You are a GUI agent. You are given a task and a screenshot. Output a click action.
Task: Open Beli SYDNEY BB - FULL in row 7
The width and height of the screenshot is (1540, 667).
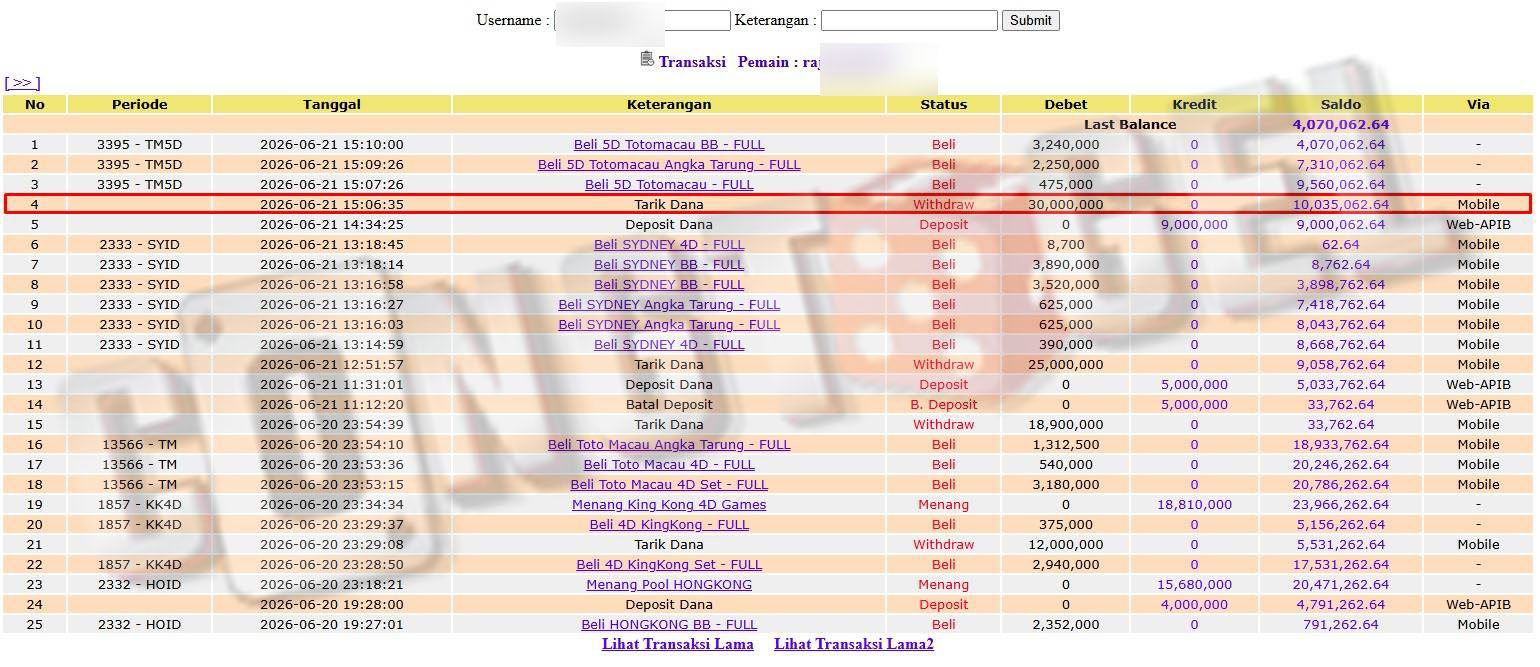click(x=669, y=264)
